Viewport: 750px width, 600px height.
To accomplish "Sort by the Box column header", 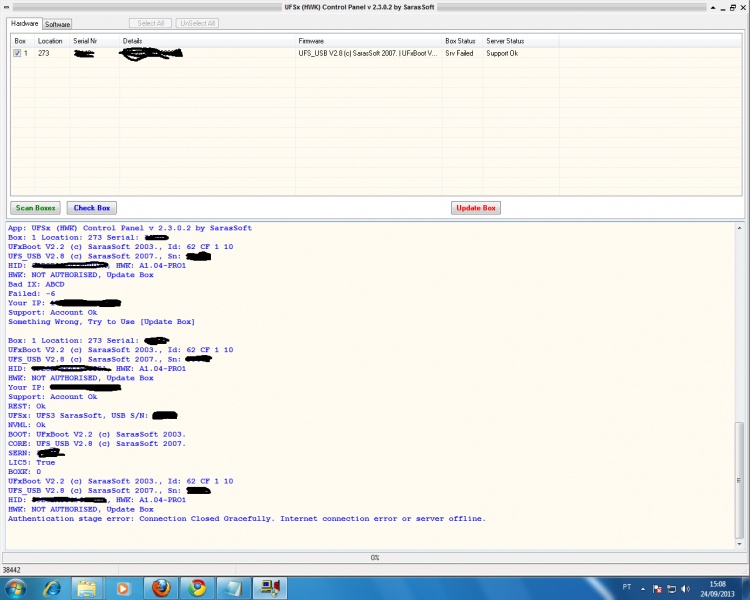I will tap(22, 41).
